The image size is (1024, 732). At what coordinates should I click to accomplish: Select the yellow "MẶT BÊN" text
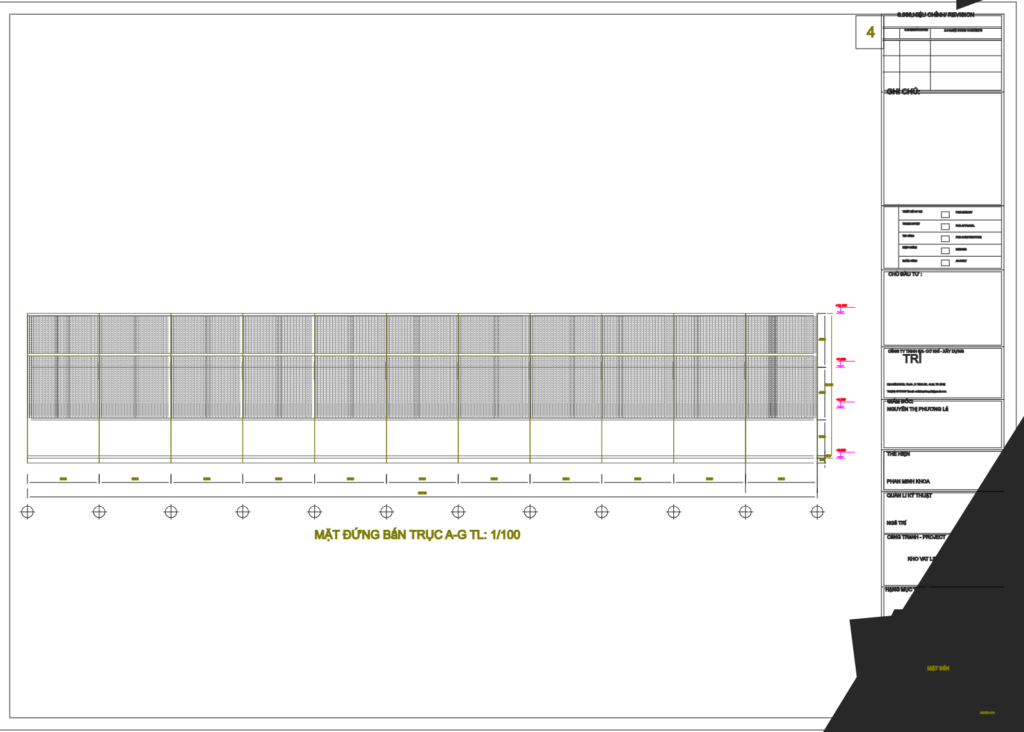938,668
